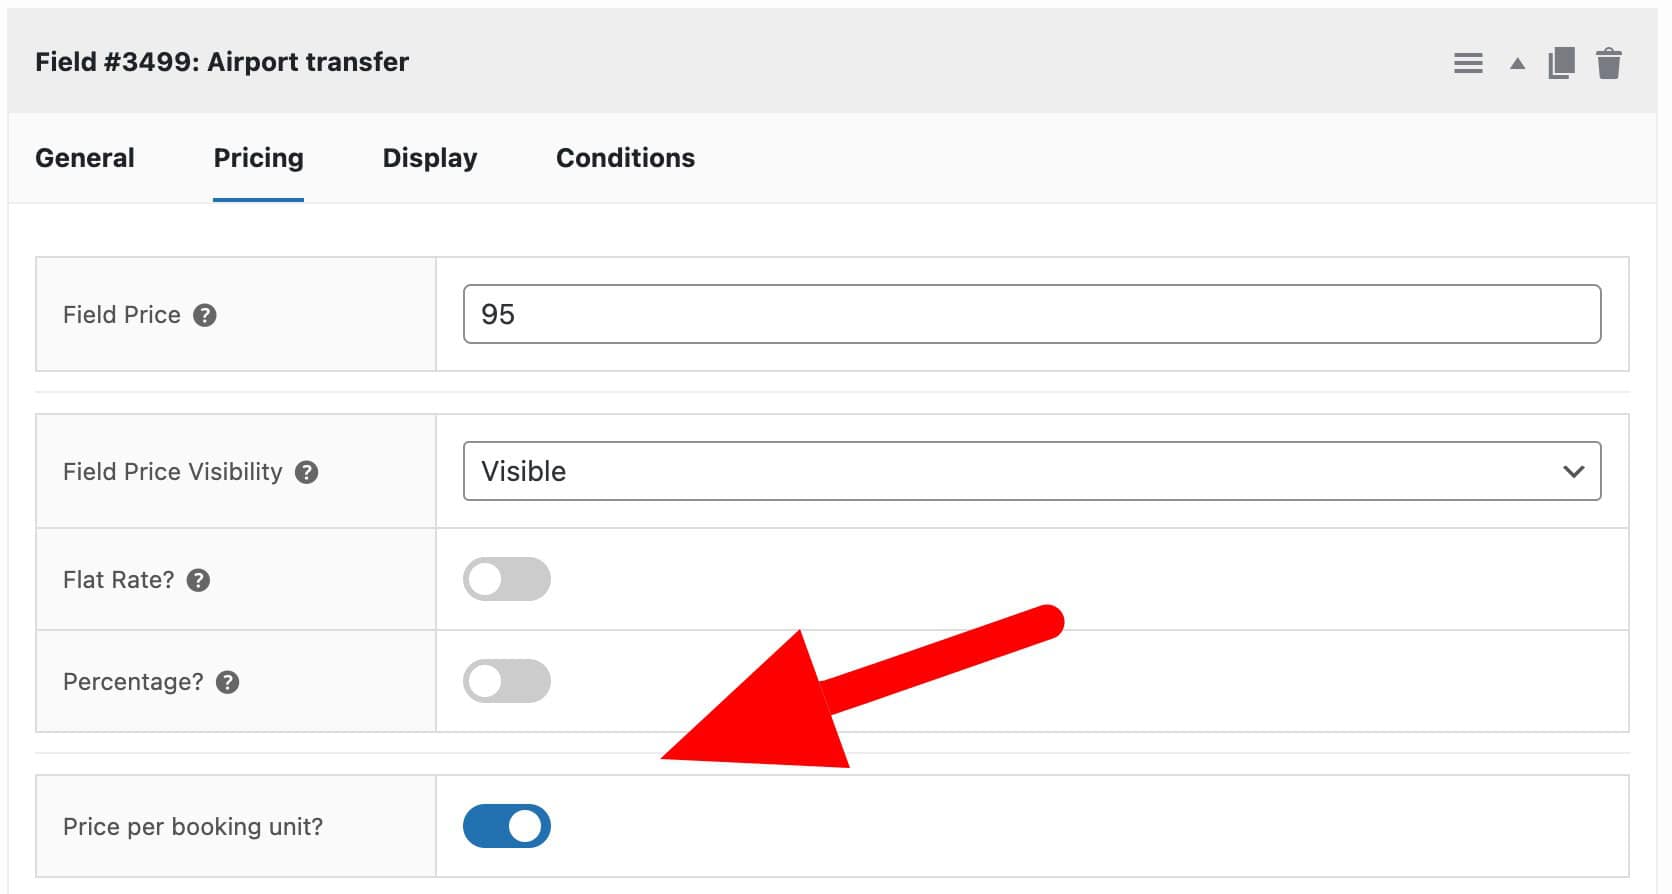View help for the Flat Rate option
This screenshot has height=894, width=1672.
[x=197, y=580]
